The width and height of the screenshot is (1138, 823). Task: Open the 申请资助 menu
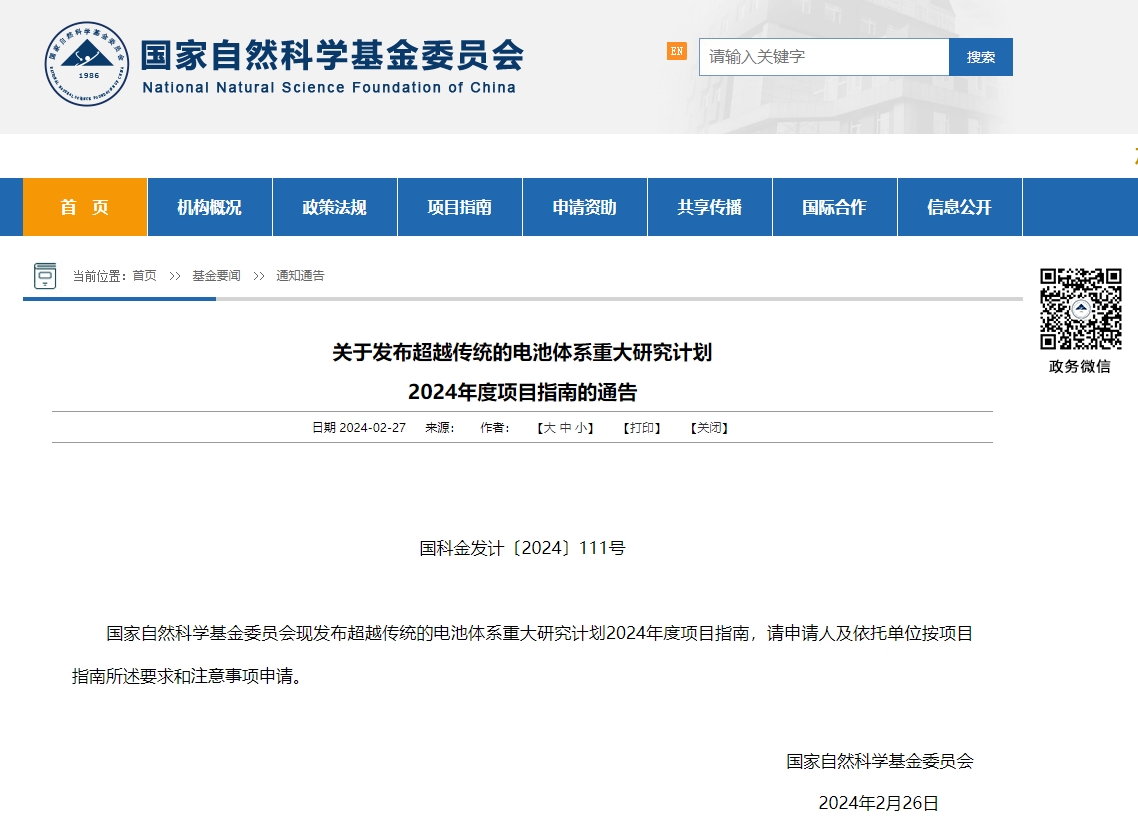coord(584,207)
